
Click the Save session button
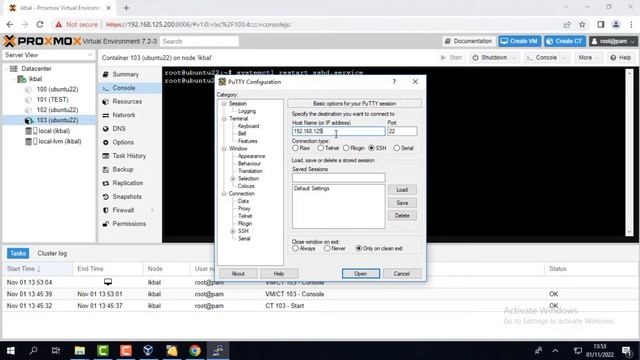402,203
